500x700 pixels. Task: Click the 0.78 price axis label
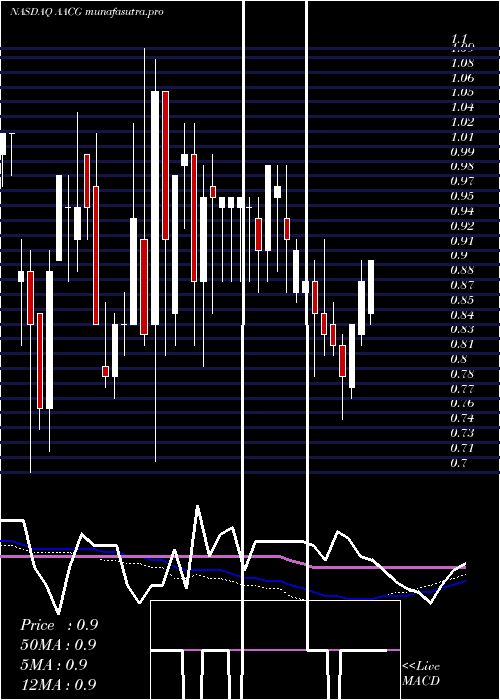[x=463, y=374]
